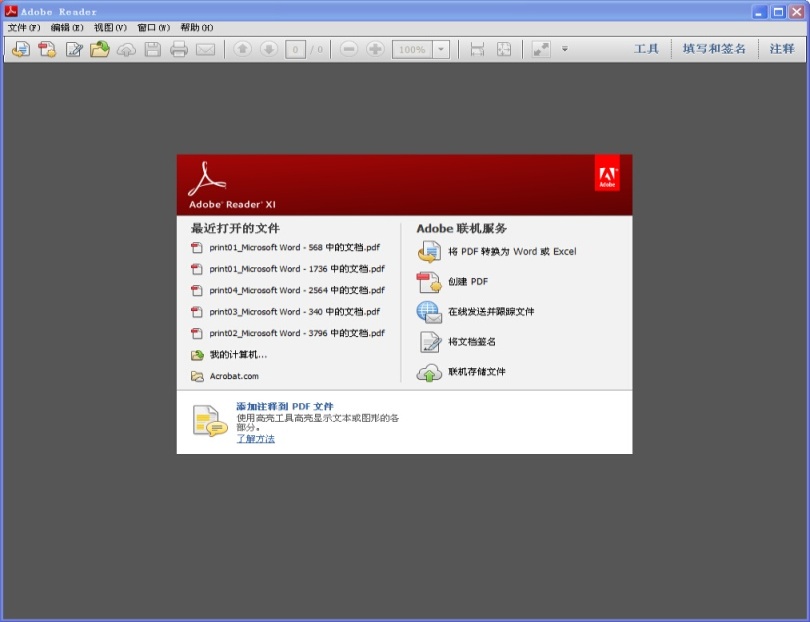Viewport: 810px width, 622px height.
Task: Click icon beside 将 PDF 转换为 Word
Action: (429, 252)
